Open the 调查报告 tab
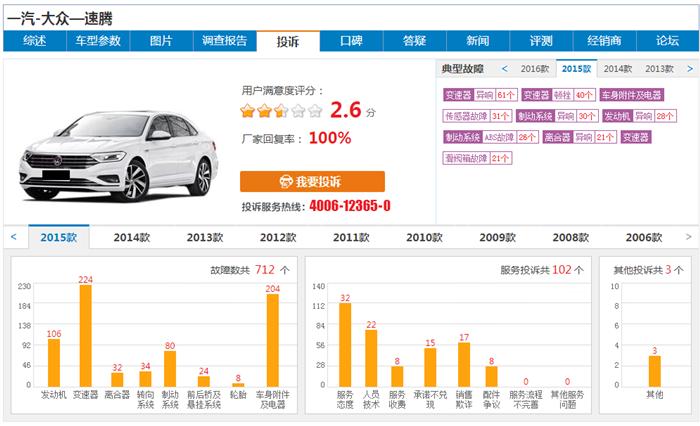The width and height of the screenshot is (700, 426). point(225,41)
